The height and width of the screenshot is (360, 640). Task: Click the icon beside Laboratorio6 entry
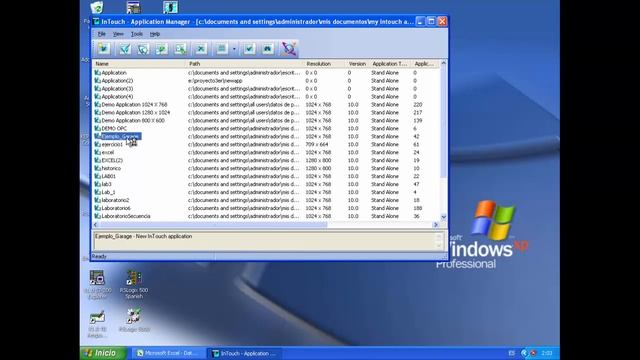(x=97, y=208)
